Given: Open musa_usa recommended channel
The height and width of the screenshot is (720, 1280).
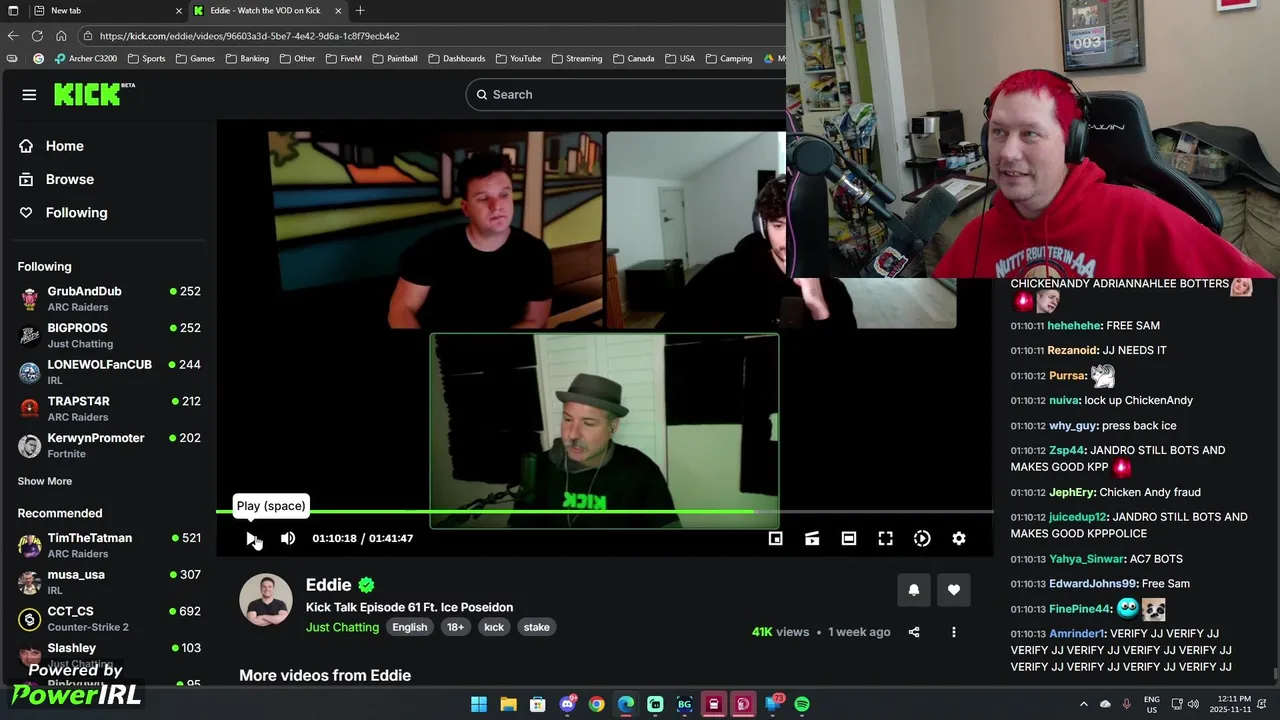Looking at the screenshot, I should [x=109, y=582].
